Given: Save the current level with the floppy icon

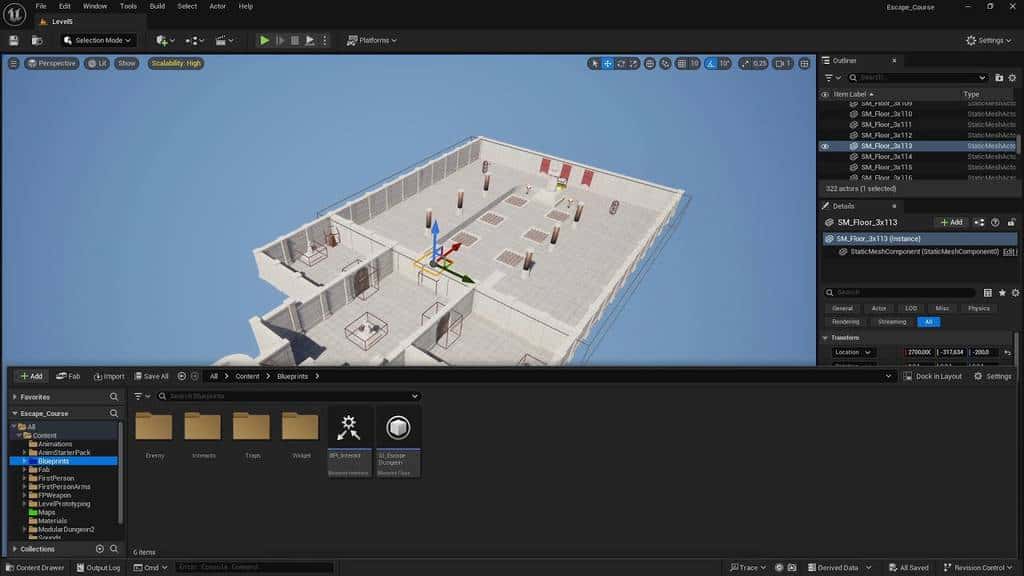Looking at the screenshot, I should pos(14,40).
